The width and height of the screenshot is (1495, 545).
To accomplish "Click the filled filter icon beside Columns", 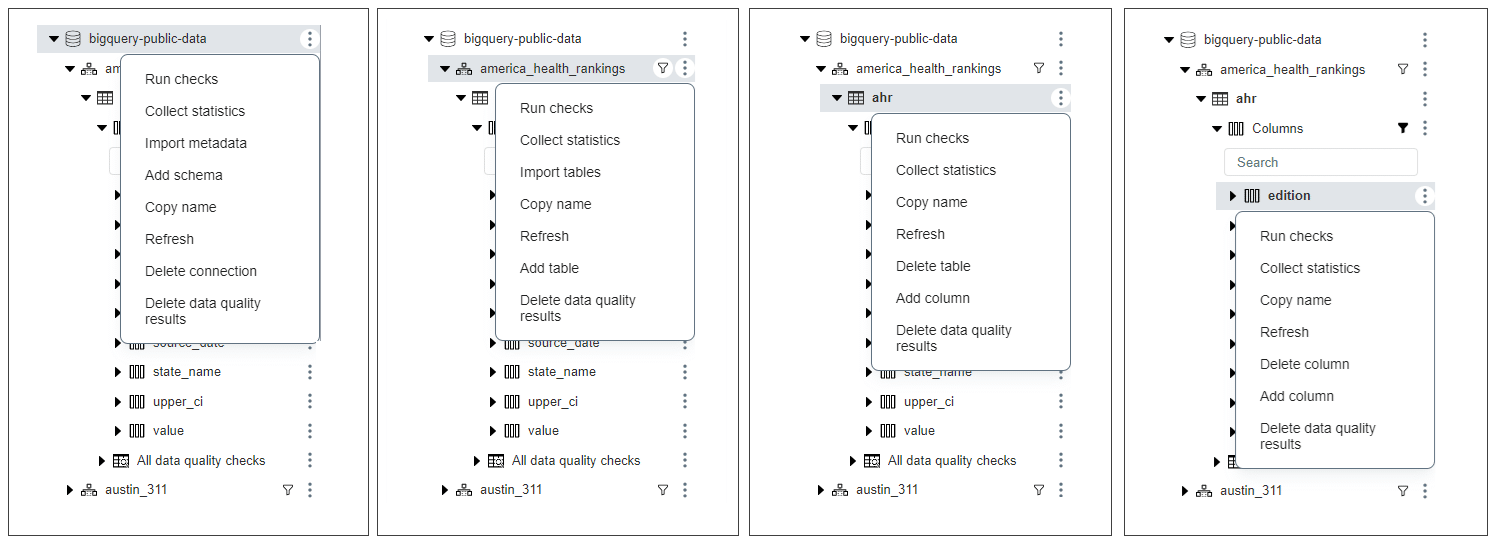I will pos(1403,128).
